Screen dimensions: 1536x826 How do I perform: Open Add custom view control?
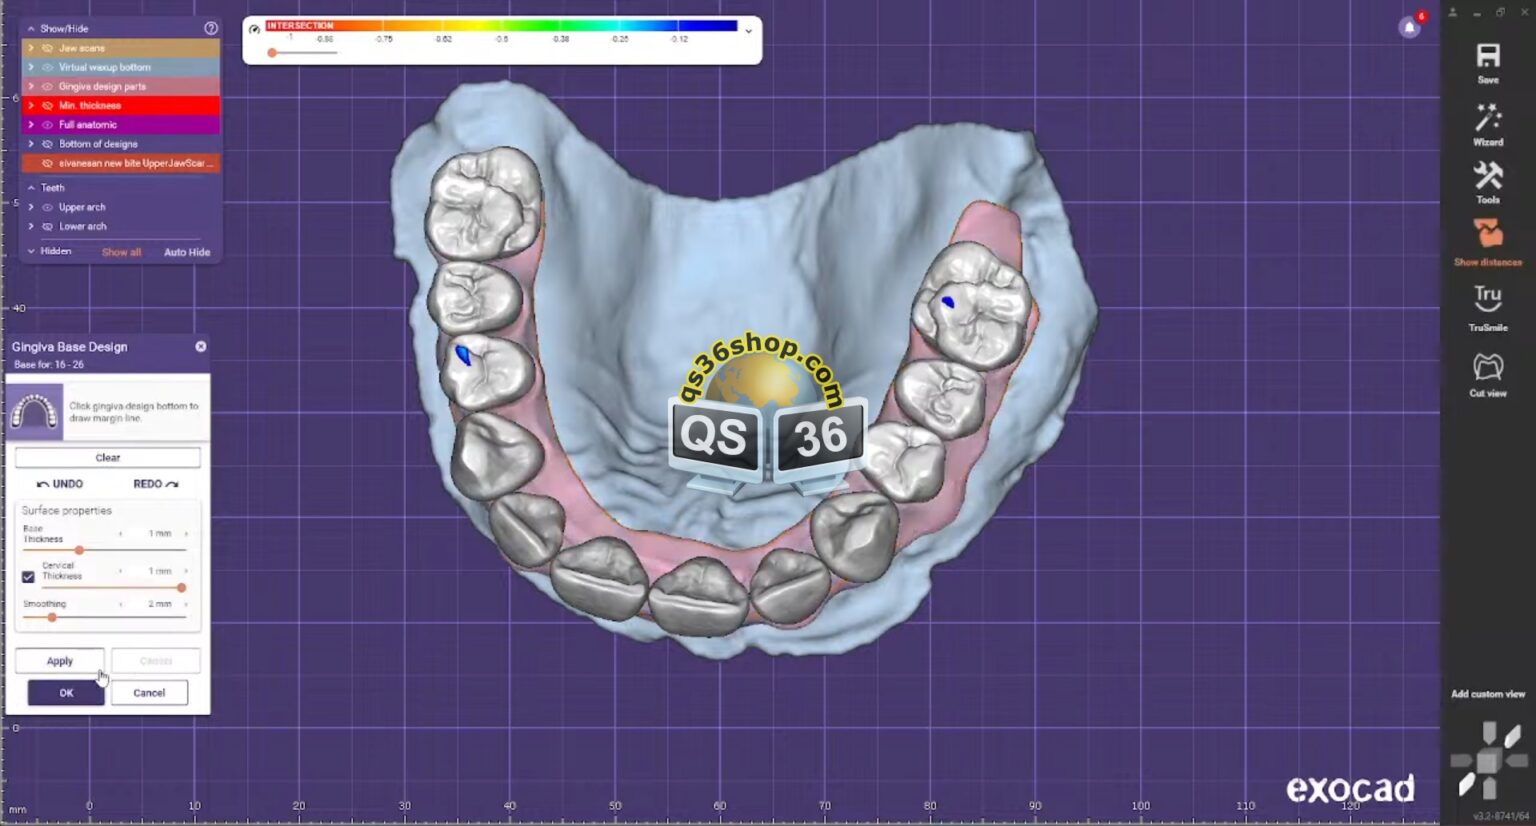point(1487,693)
